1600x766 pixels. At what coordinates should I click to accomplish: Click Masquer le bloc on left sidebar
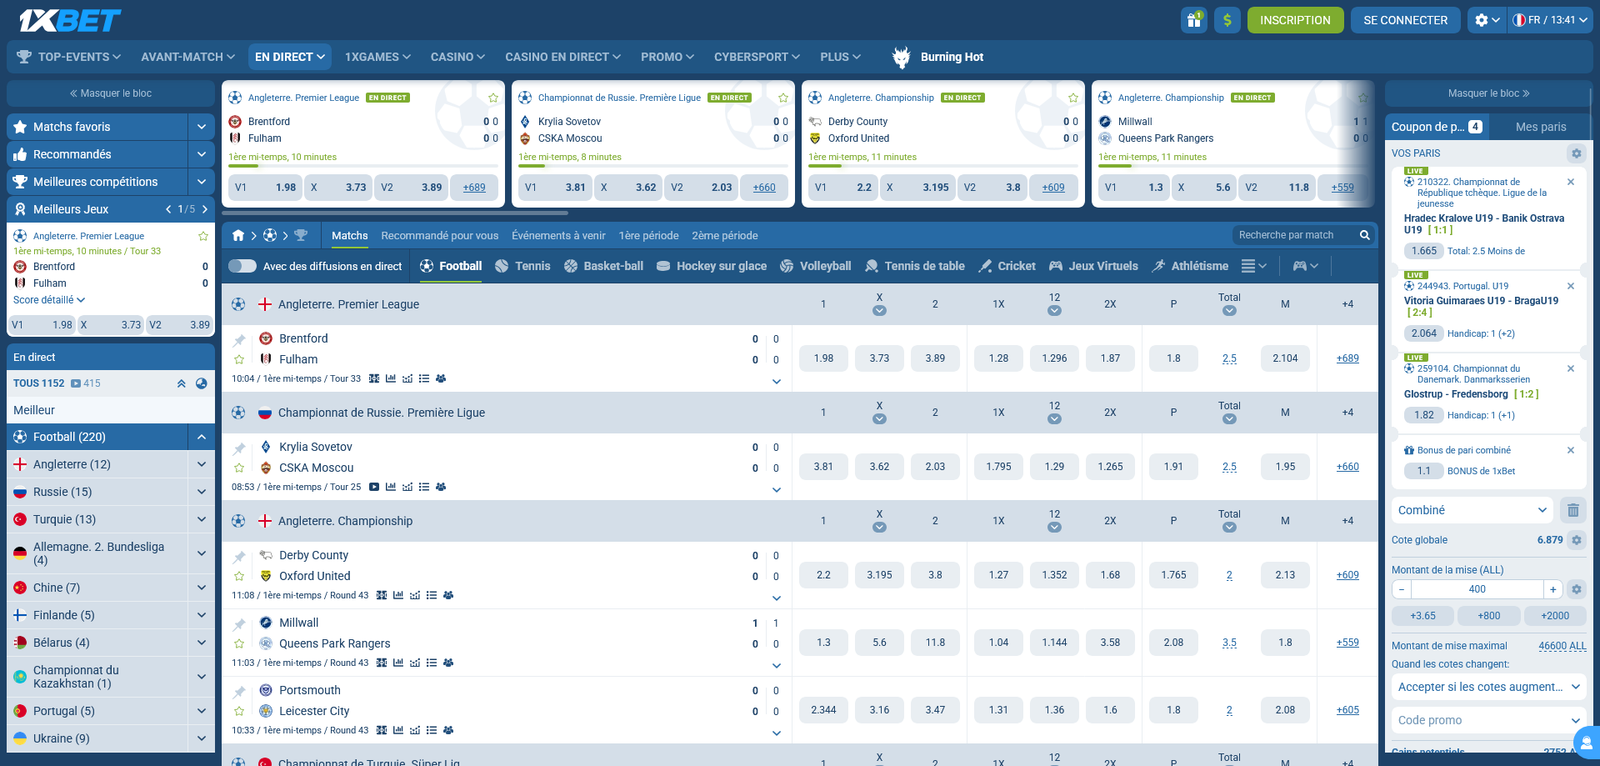110,93
